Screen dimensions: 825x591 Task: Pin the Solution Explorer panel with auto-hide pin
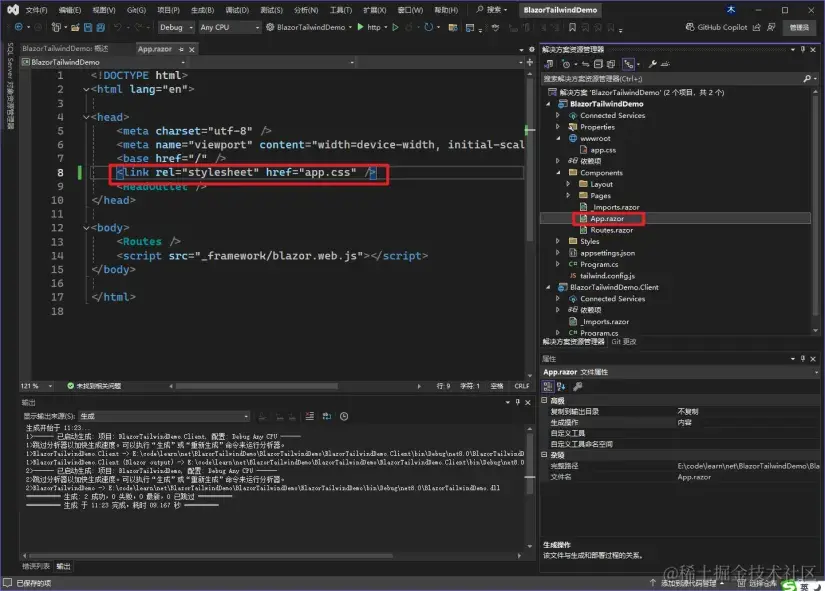coord(803,49)
